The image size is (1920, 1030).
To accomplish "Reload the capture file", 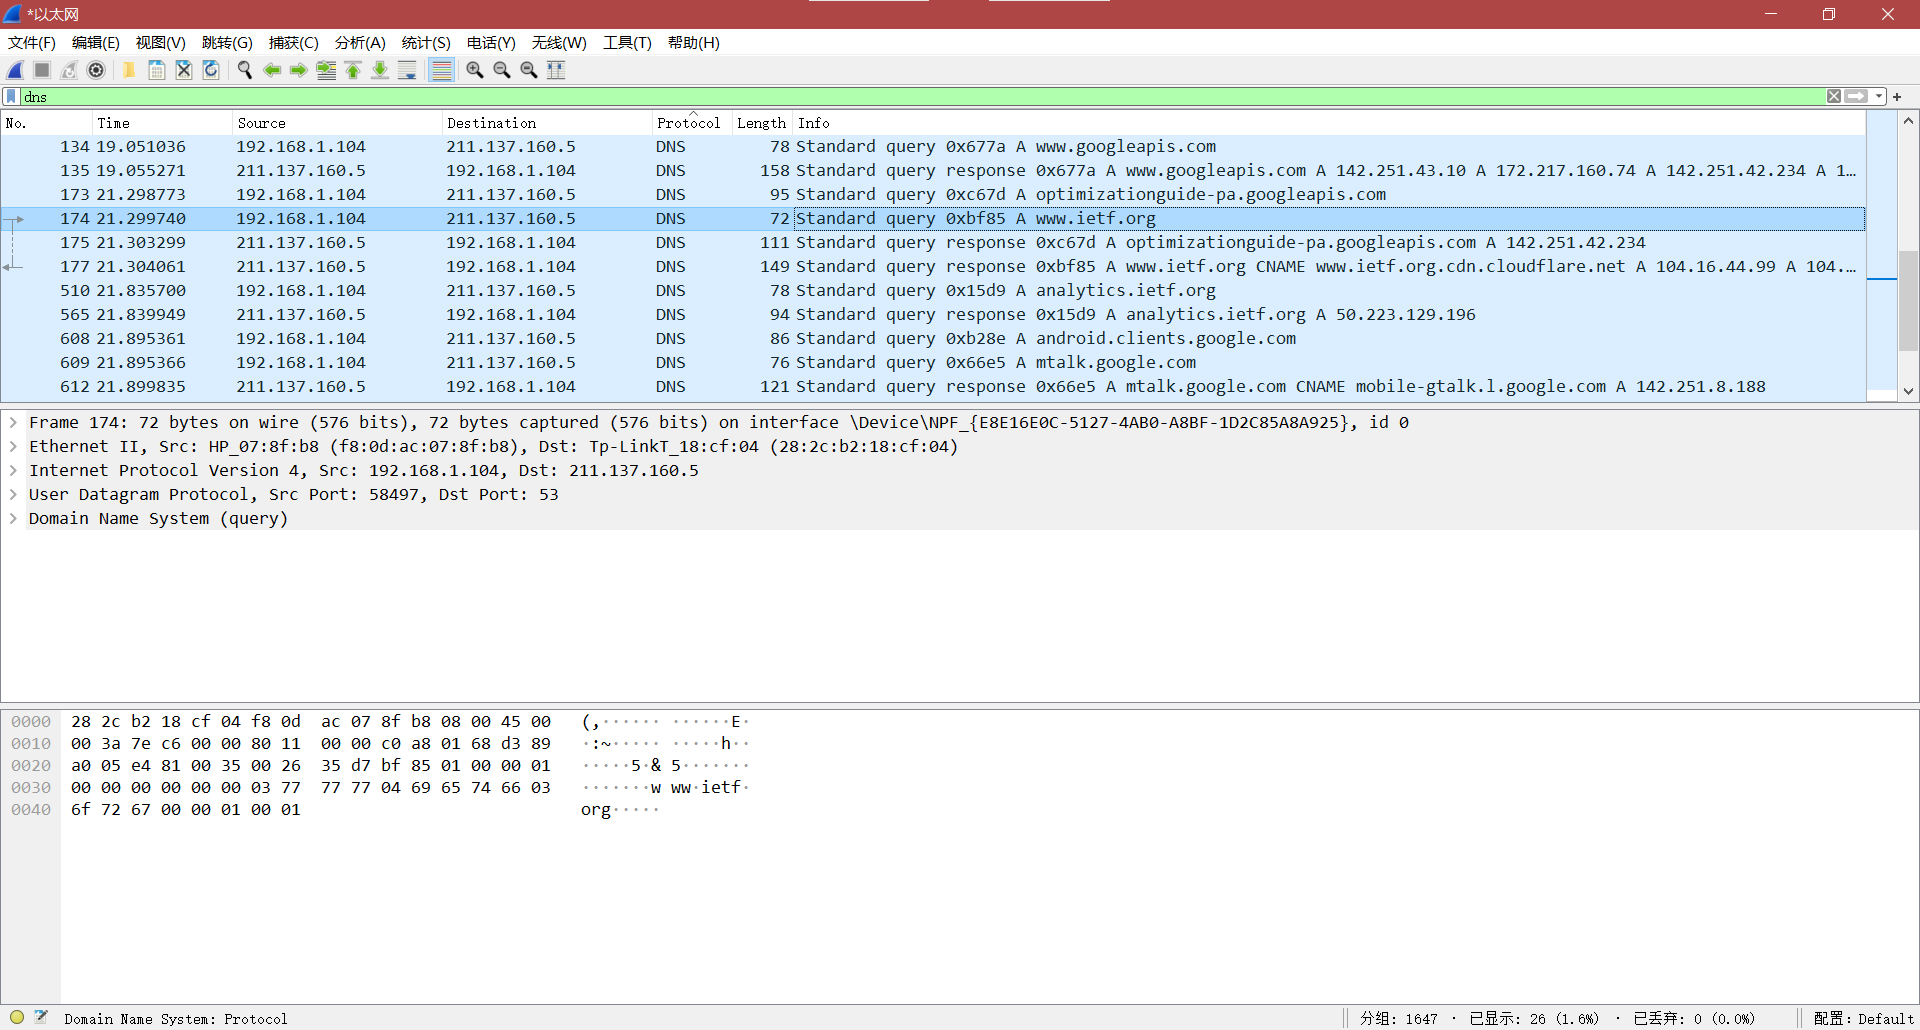I will click(211, 70).
